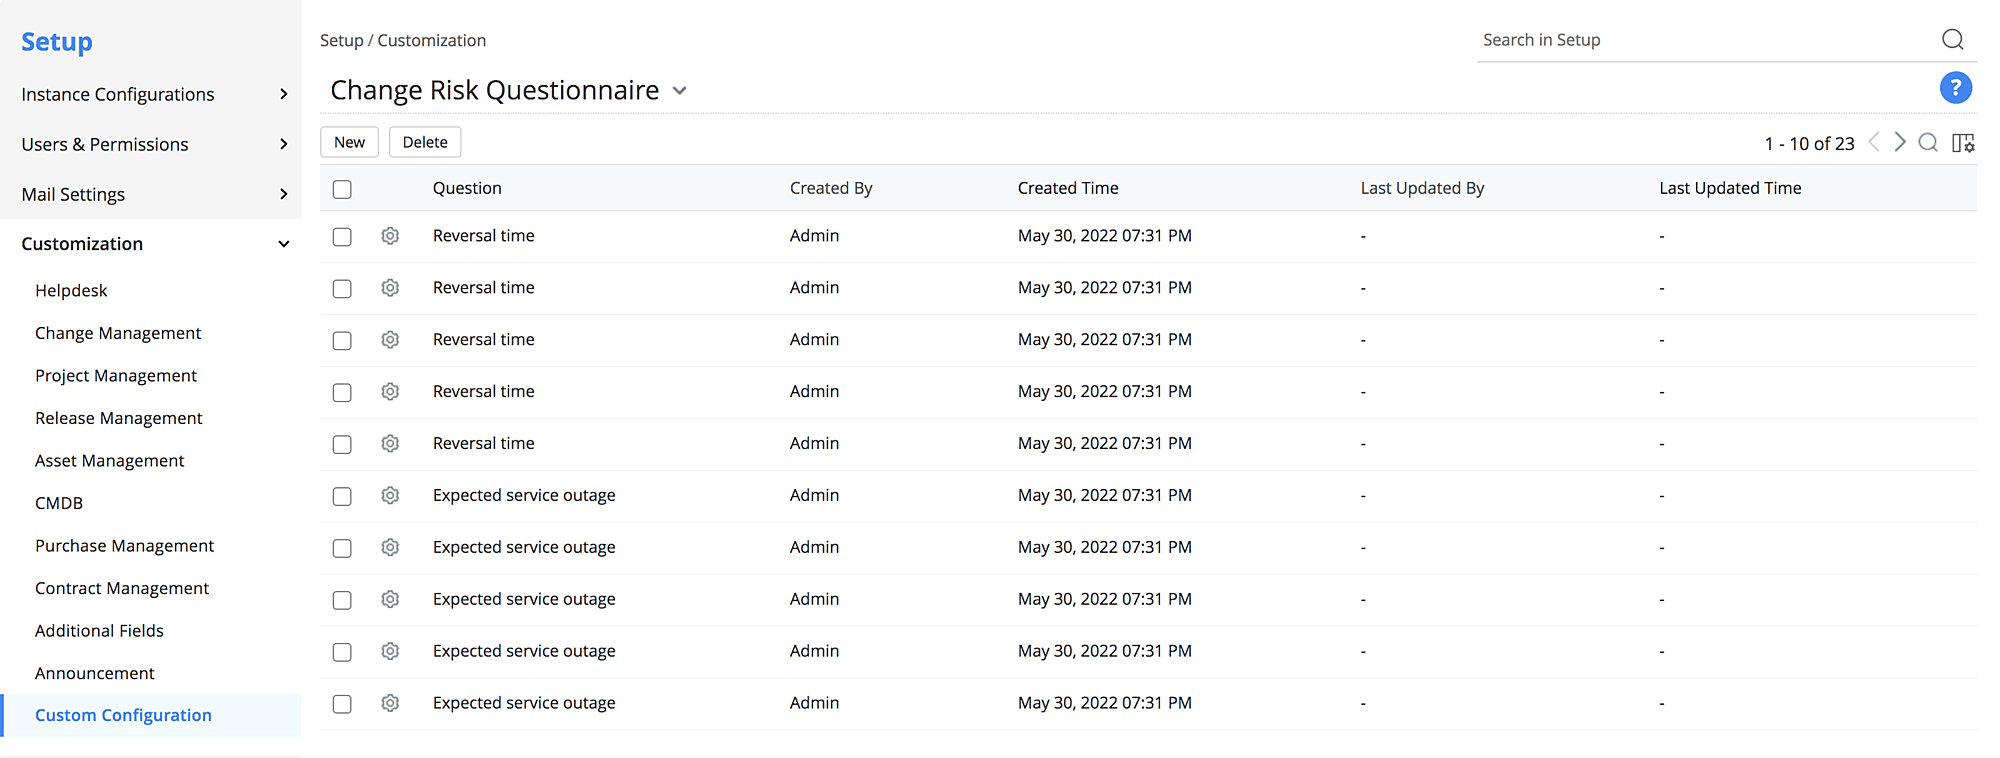This screenshot has height=758, width=2000.
Task: Open the table search icon beside pagination
Action: 1928,143
